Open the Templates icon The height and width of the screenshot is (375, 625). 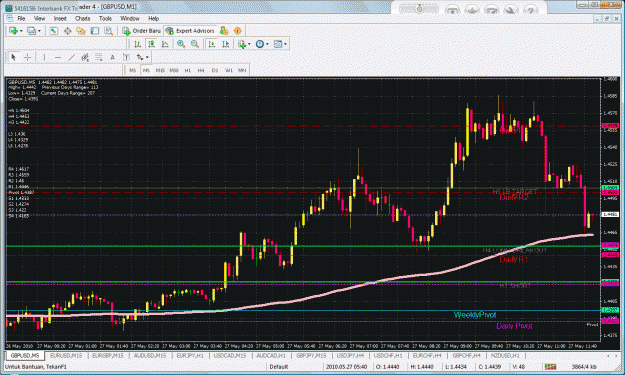[x=278, y=44]
